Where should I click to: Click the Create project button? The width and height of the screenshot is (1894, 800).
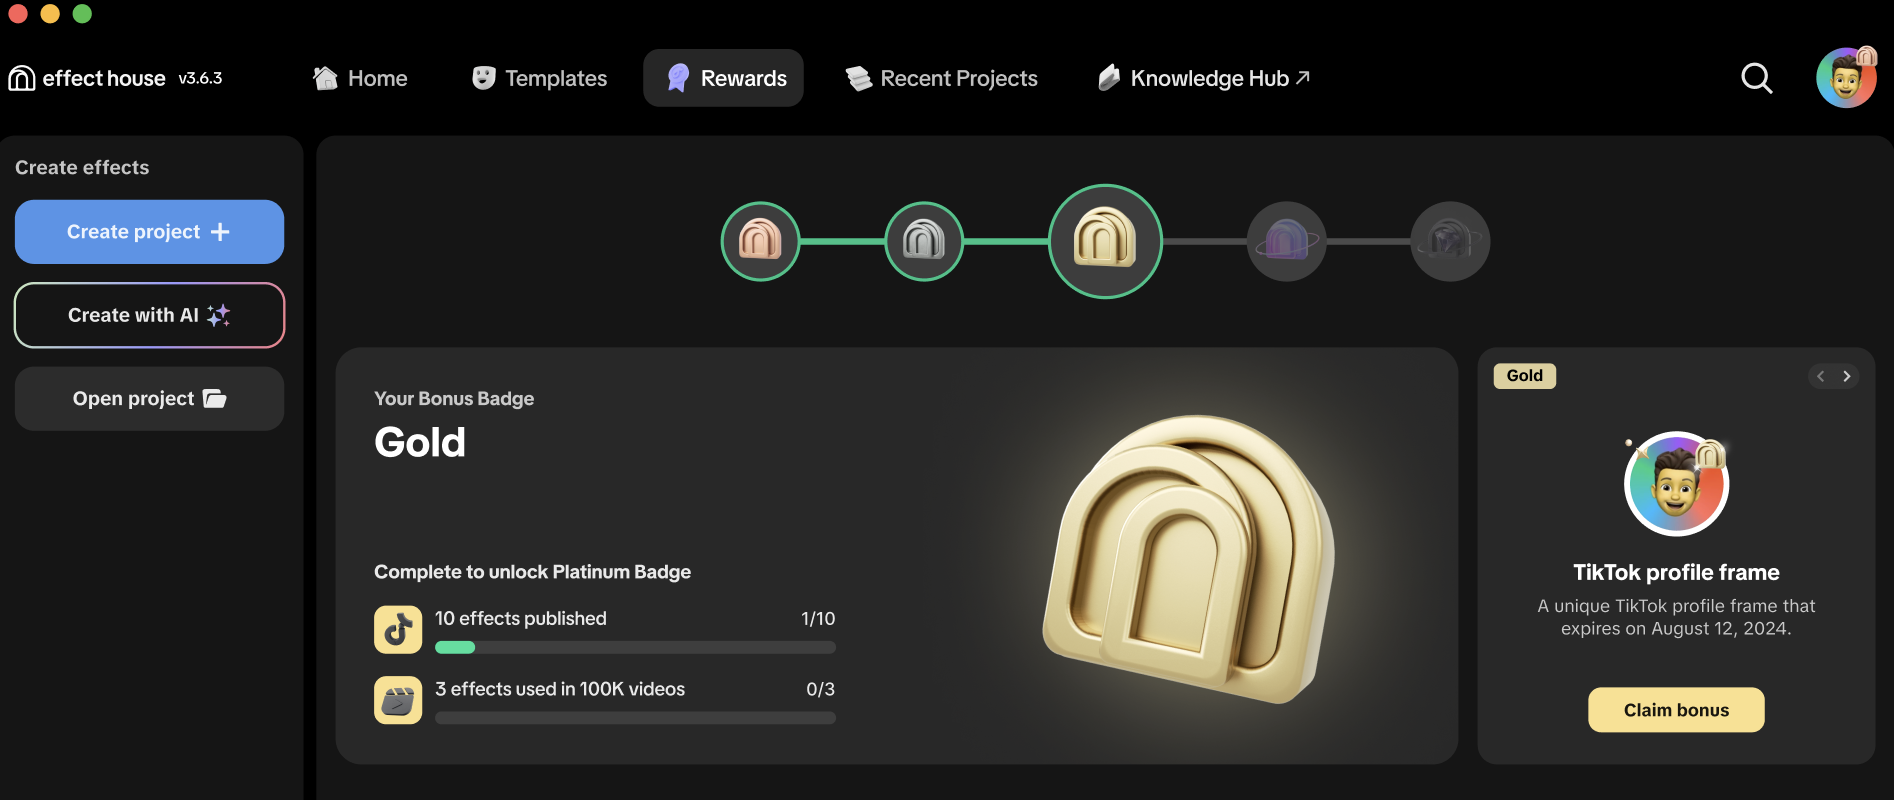tap(149, 232)
